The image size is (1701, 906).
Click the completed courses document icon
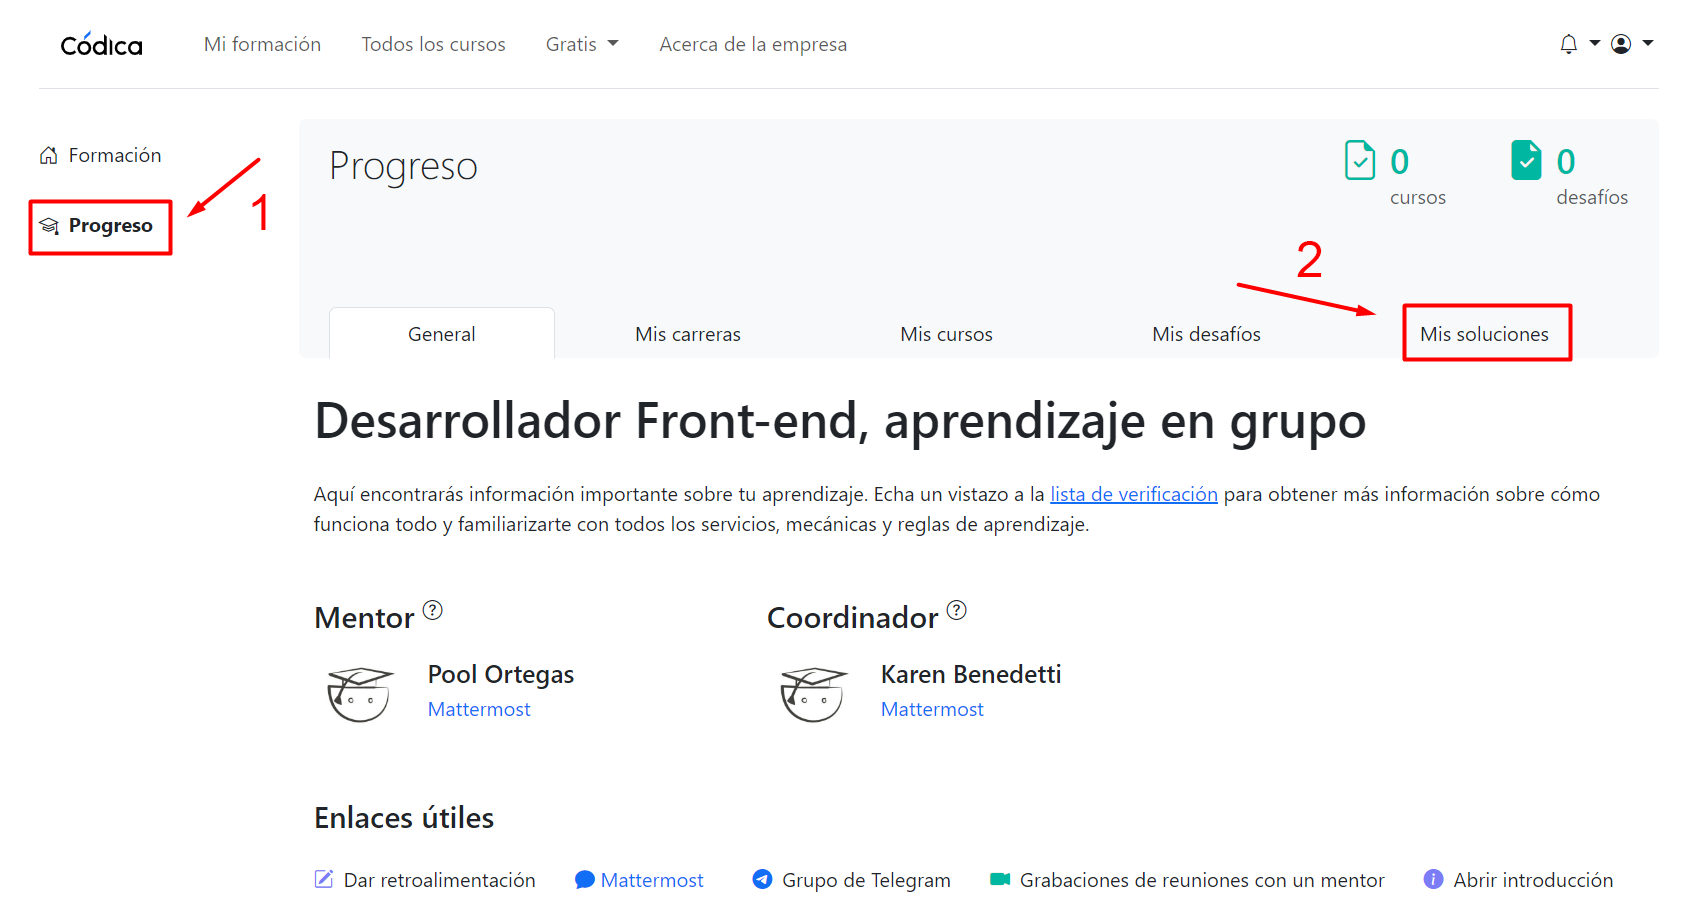[x=1359, y=160]
